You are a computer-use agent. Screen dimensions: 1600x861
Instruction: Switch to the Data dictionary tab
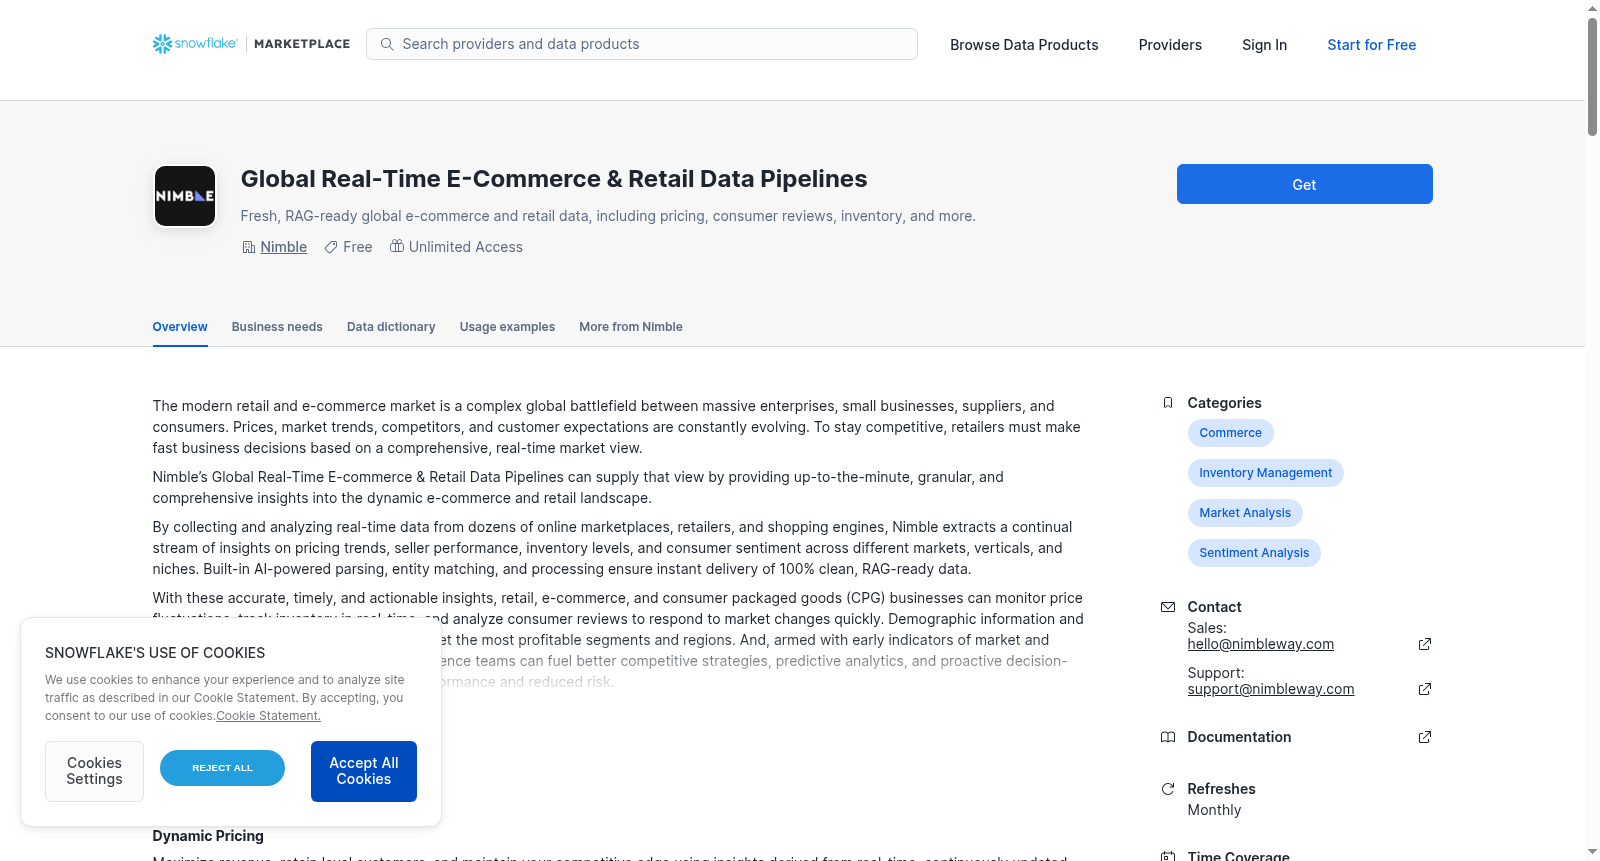(391, 327)
